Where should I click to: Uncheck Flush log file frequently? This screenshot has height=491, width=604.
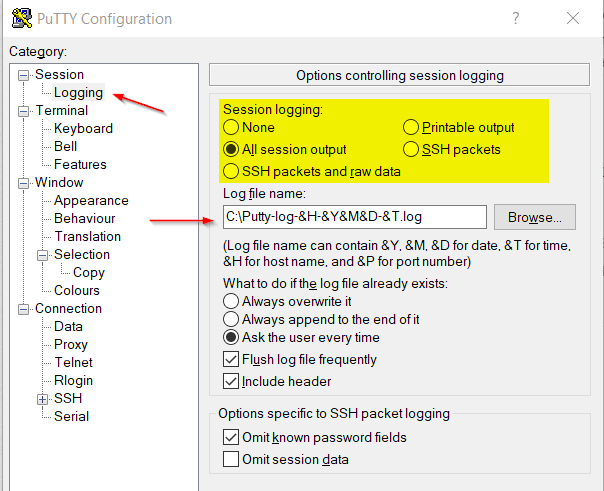(x=232, y=360)
